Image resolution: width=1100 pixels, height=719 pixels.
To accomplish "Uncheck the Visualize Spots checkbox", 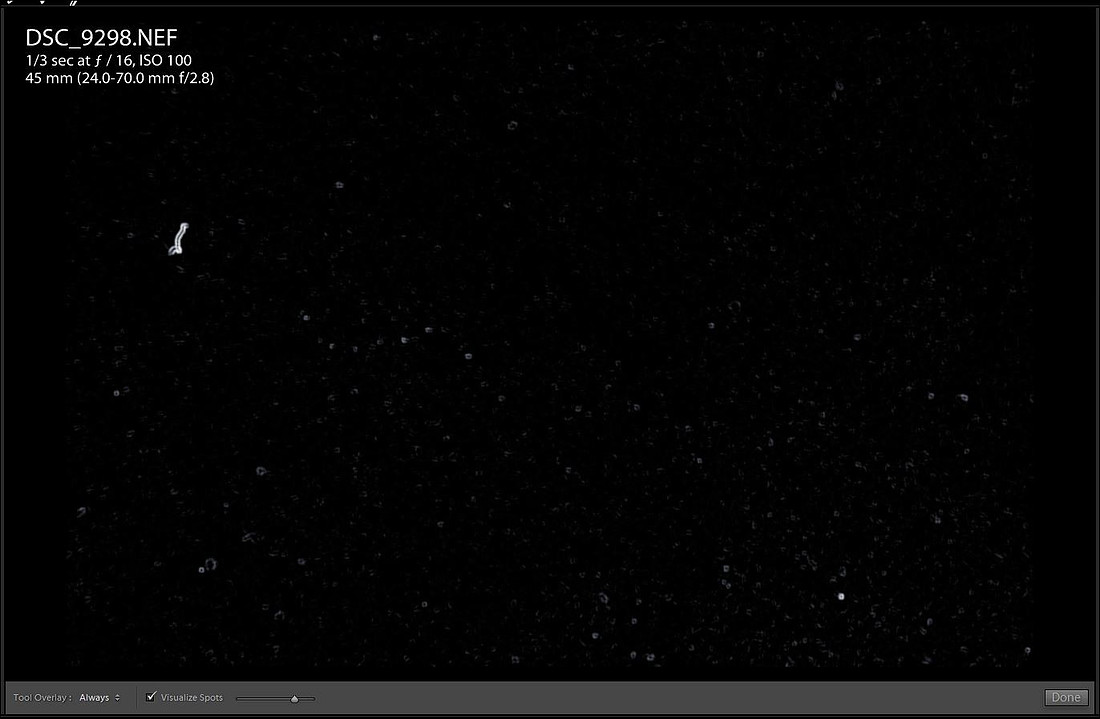I will click(x=151, y=697).
